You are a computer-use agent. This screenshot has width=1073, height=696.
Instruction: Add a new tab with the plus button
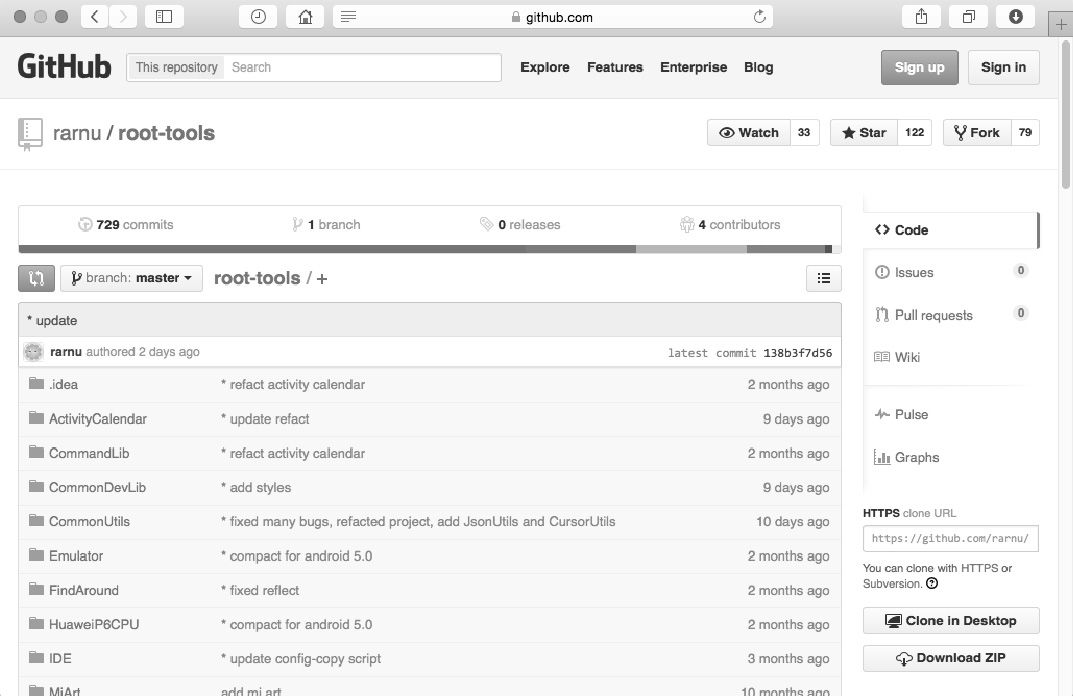tap(1061, 25)
